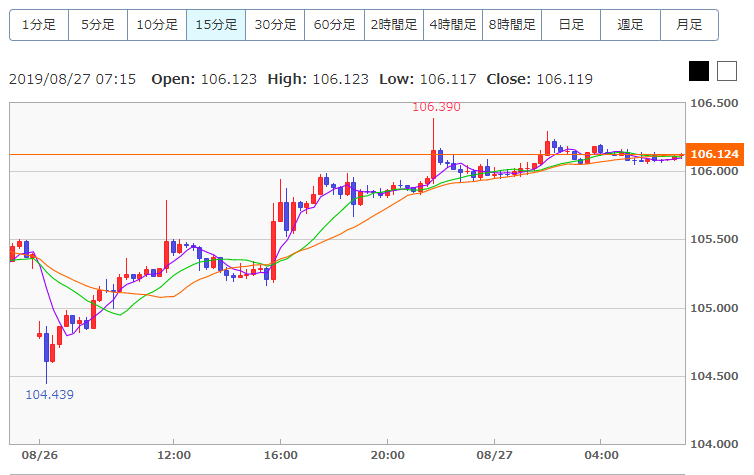754x475 pixels.
Task: Show the daily 日足 chart
Action: (x=571, y=25)
